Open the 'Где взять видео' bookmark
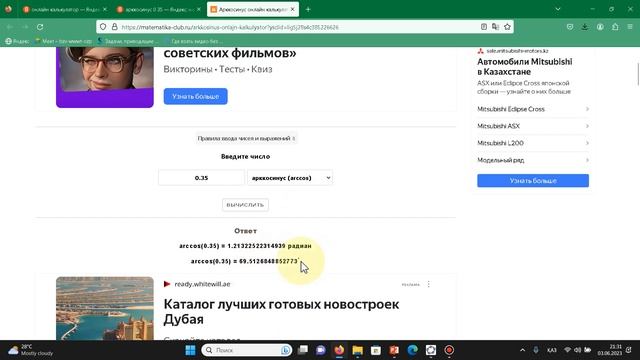 (x=193, y=41)
